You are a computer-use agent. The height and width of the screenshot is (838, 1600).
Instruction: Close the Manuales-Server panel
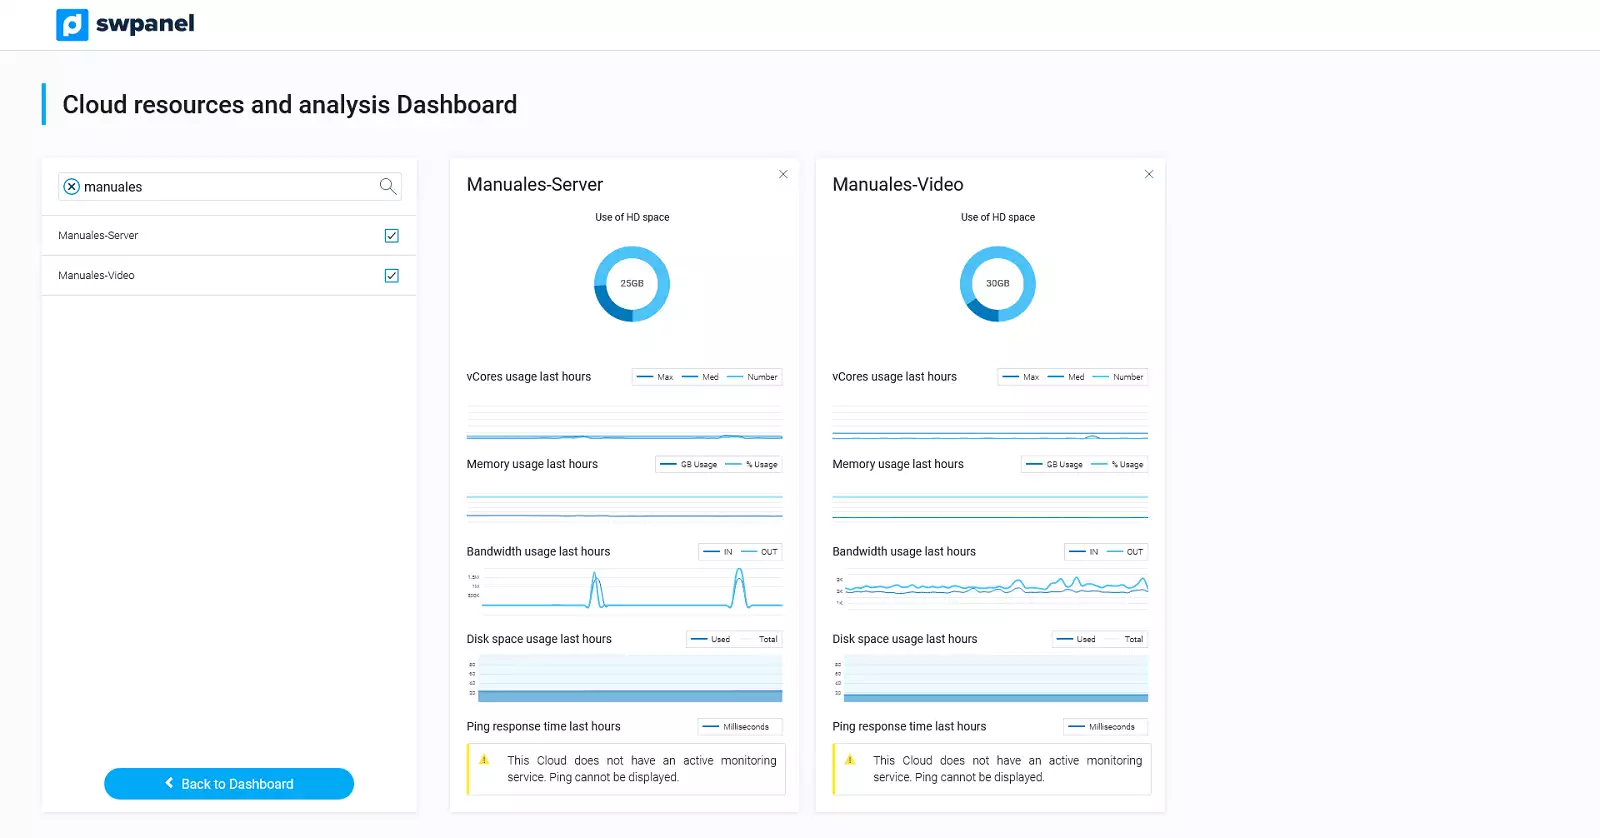pyautogui.click(x=783, y=174)
